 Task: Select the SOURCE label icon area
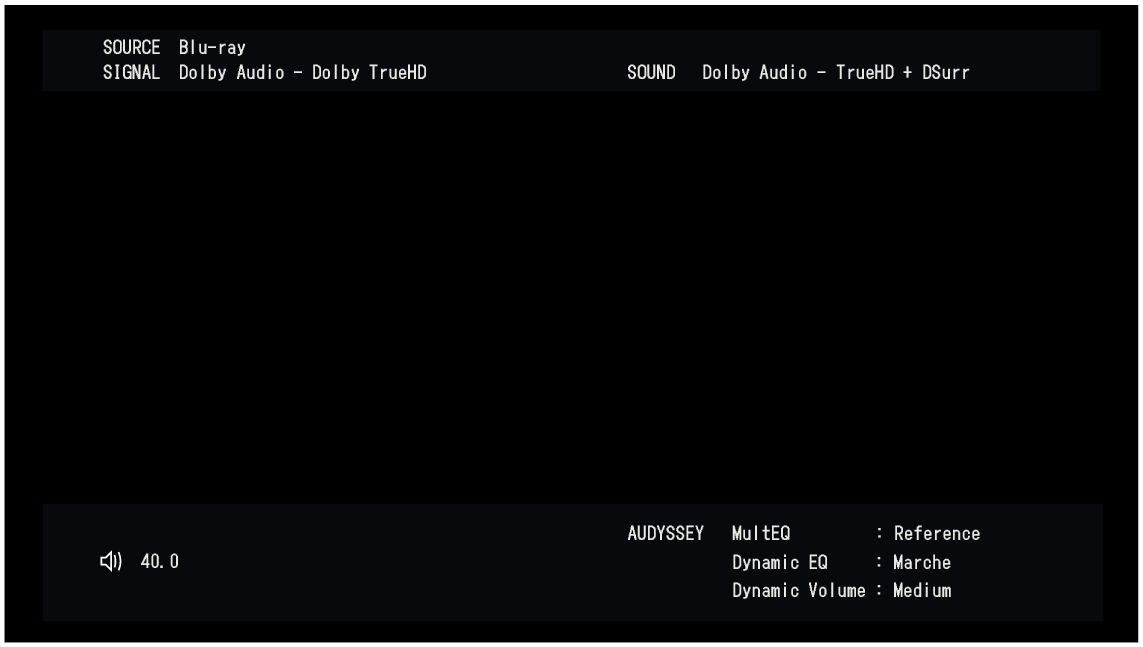tap(131, 45)
